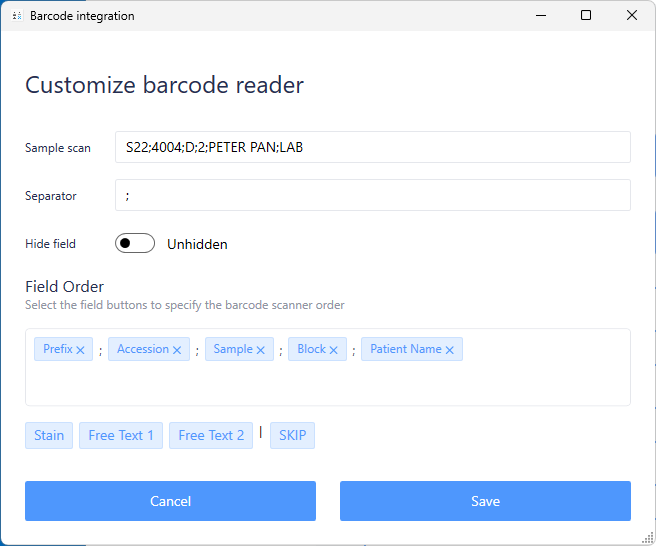Add the Stain field button

(x=49, y=435)
